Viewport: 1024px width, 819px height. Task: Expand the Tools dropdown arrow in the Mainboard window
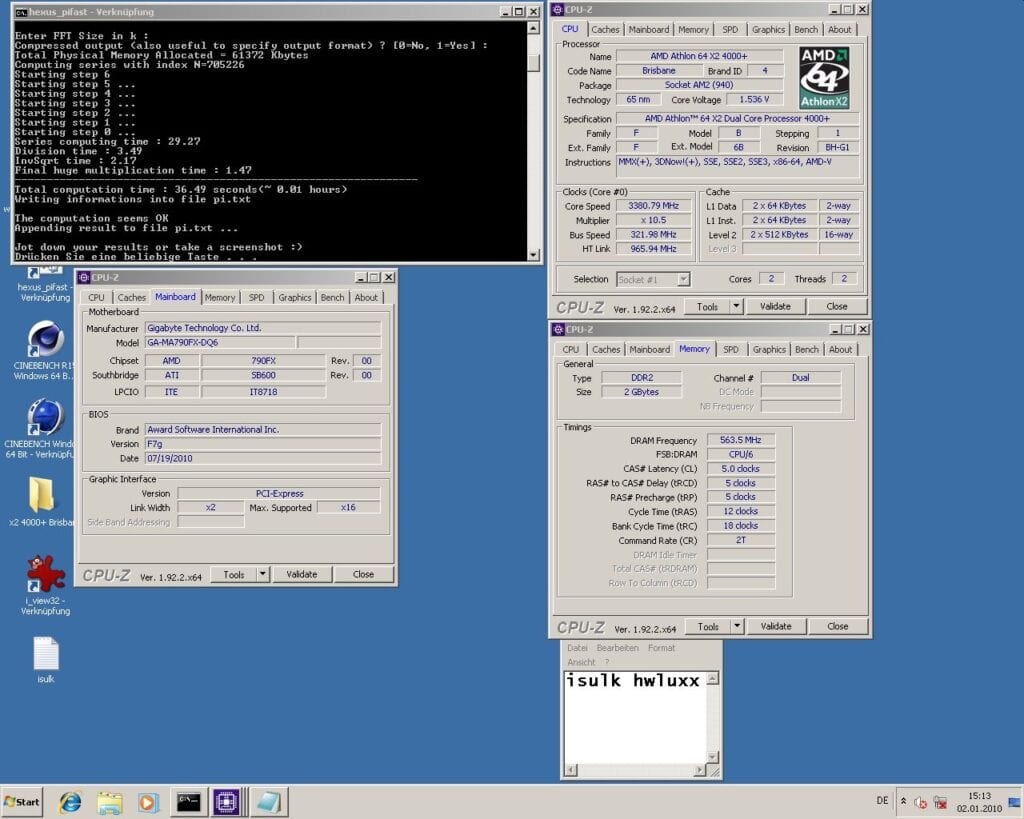pos(263,574)
